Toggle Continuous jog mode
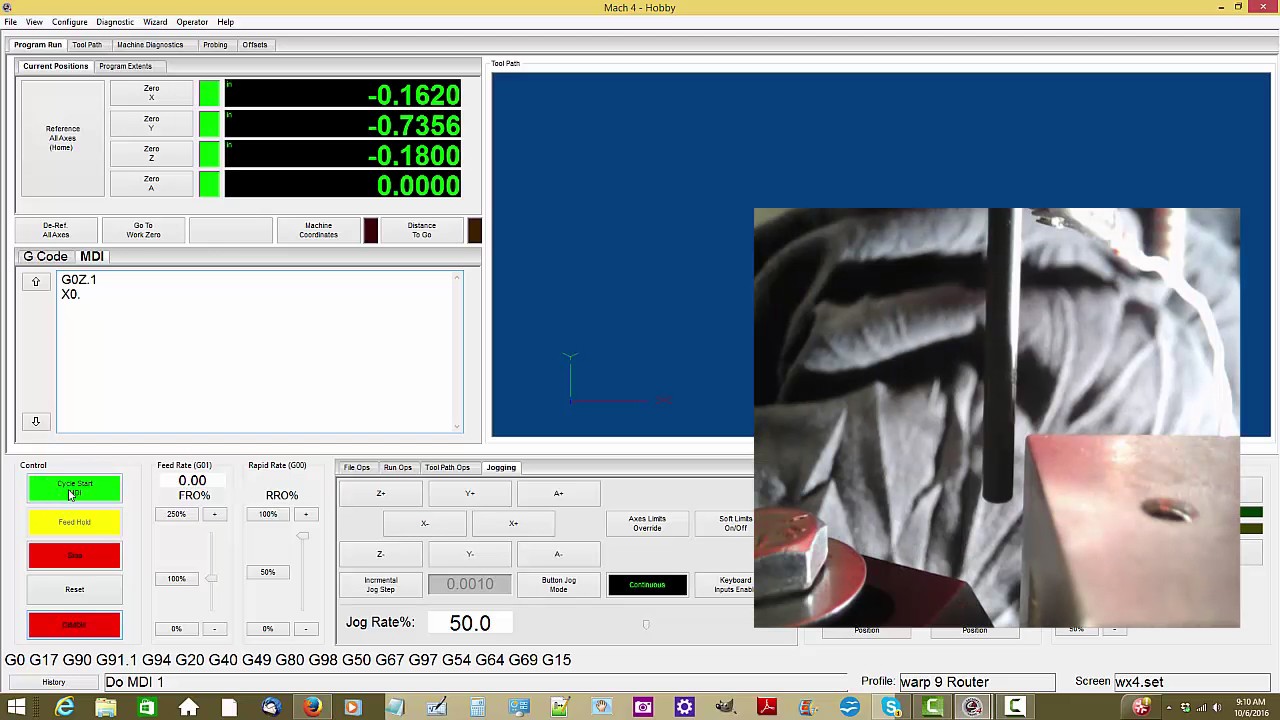 [647, 584]
